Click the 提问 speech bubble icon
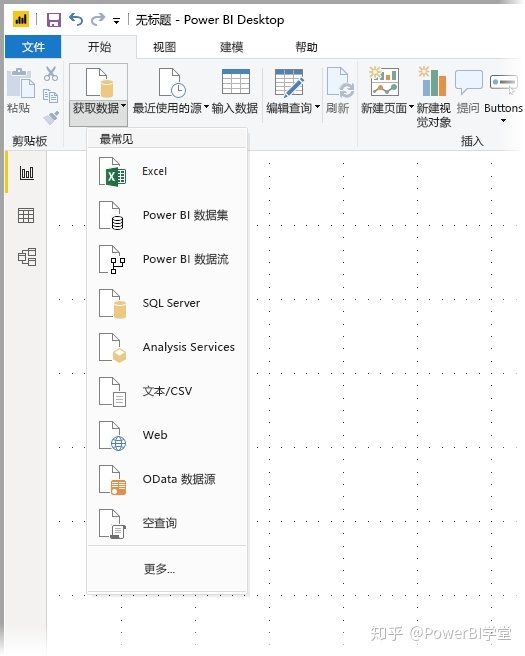525x656 pixels. (x=469, y=82)
